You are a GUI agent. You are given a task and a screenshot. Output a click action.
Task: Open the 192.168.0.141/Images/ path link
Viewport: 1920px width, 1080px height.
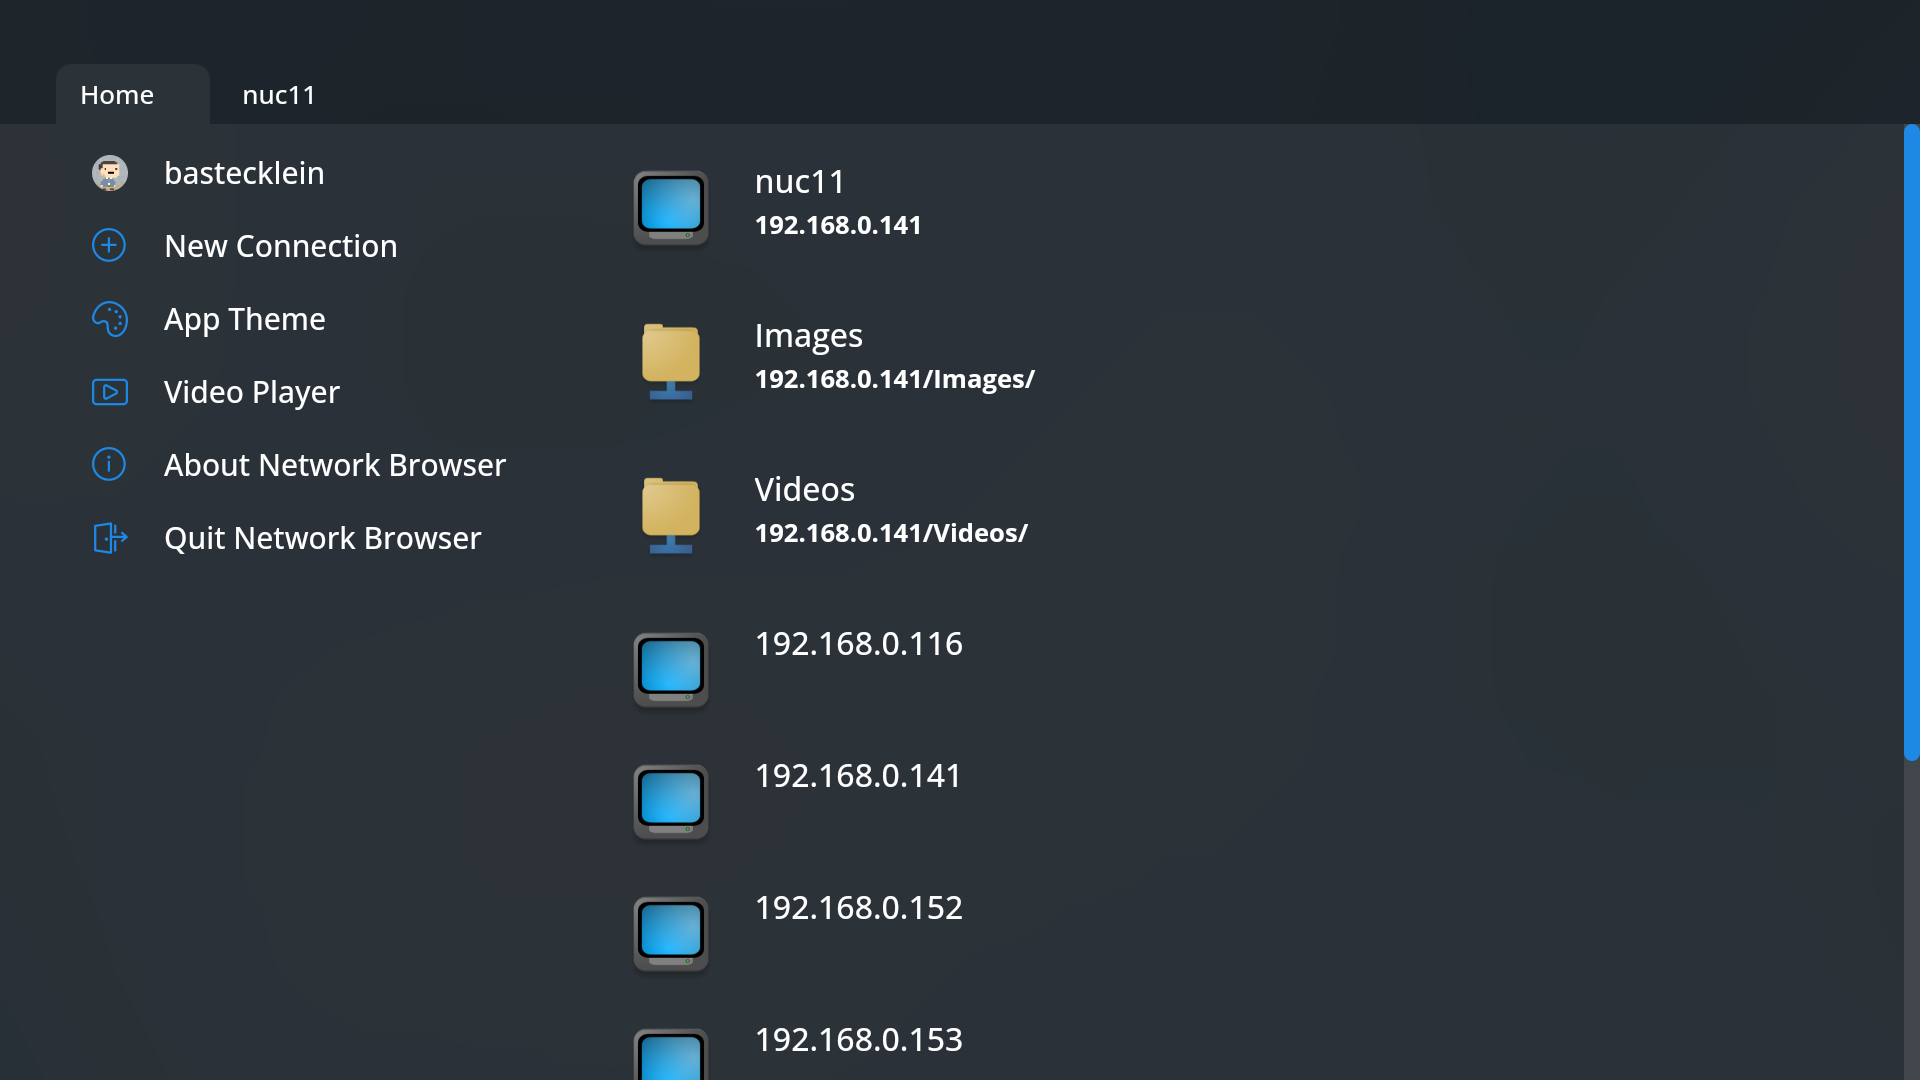coord(894,379)
